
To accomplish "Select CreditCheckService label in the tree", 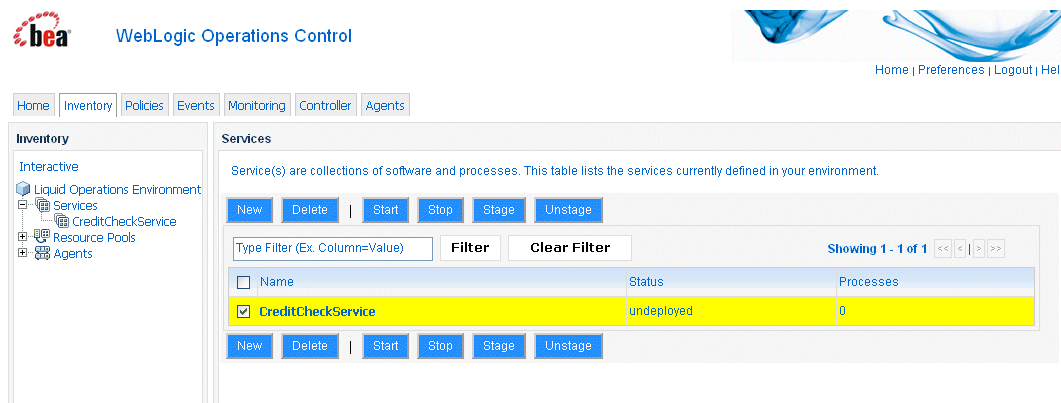I will click(x=125, y=222).
